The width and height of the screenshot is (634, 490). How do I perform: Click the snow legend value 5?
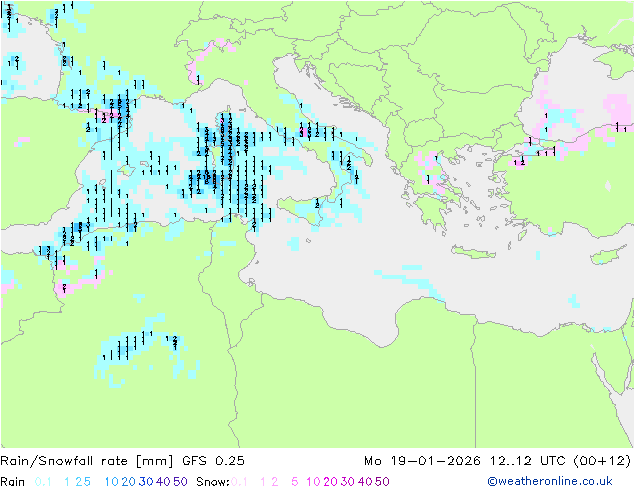[x=295, y=482]
